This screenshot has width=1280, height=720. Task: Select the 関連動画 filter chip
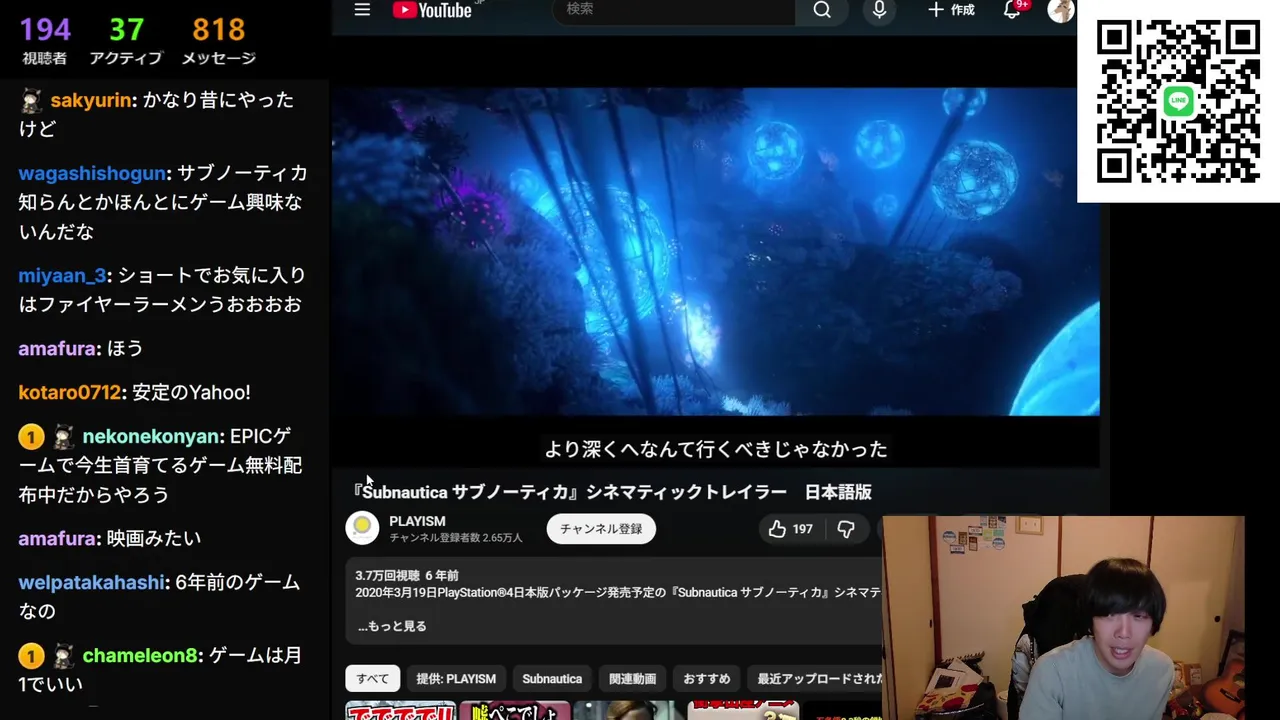point(632,679)
